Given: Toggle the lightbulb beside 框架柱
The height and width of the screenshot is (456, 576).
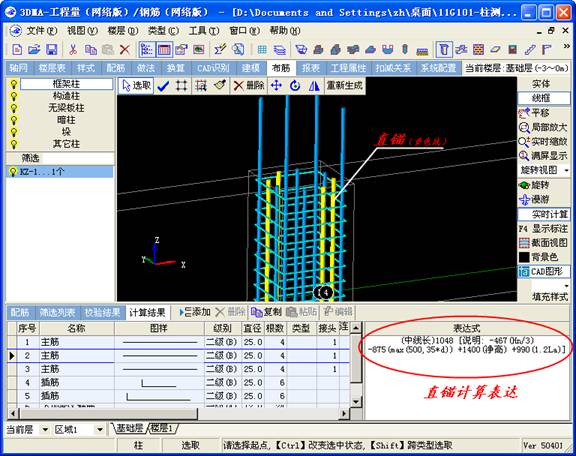Looking at the screenshot, I should (14, 84).
